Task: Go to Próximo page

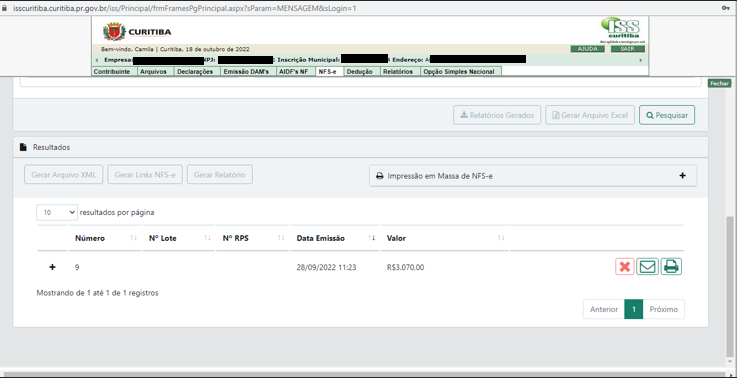Action: click(664, 309)
